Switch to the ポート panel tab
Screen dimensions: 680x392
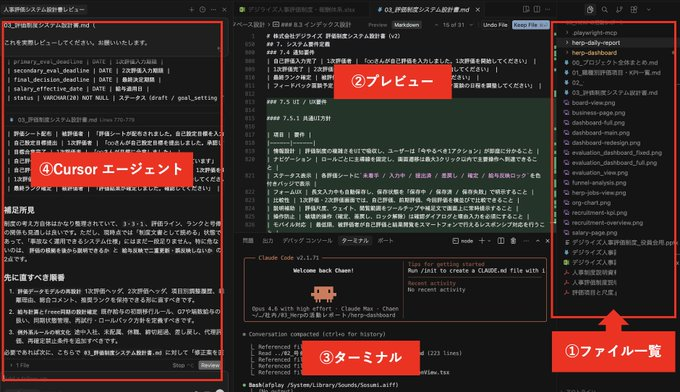(385, 241)
